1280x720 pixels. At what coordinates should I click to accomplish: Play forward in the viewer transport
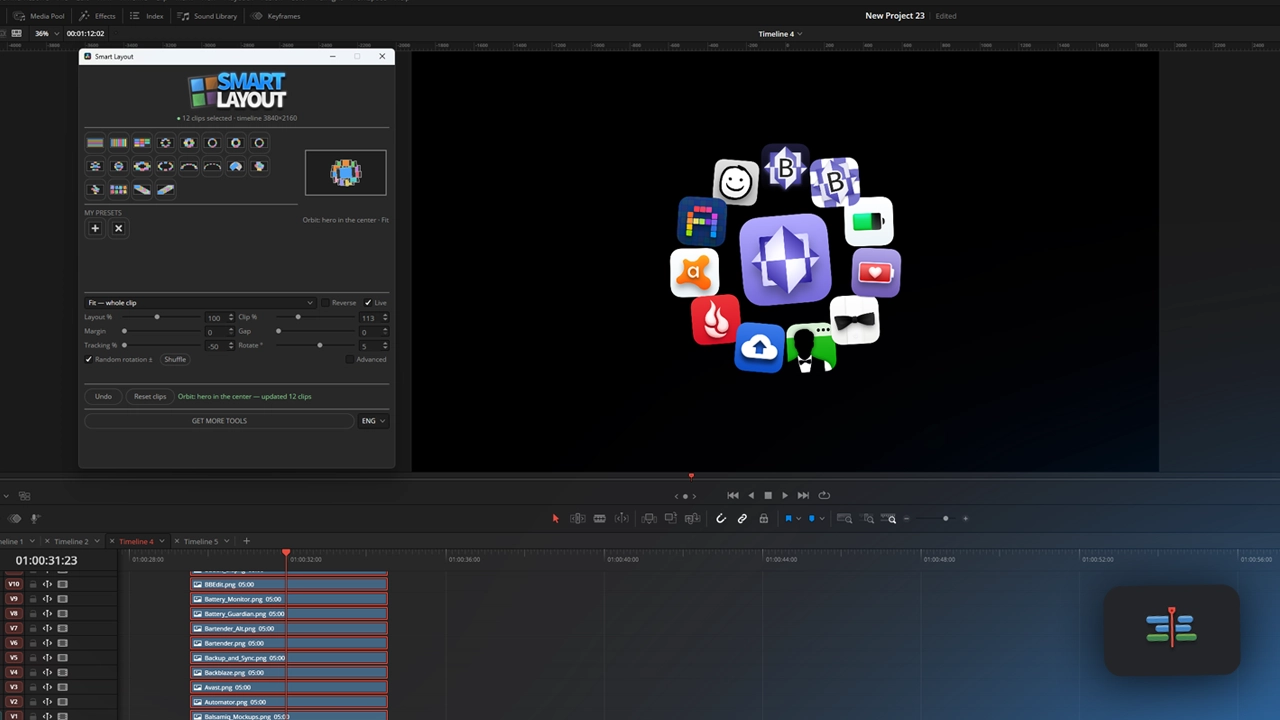click(785, 495)
